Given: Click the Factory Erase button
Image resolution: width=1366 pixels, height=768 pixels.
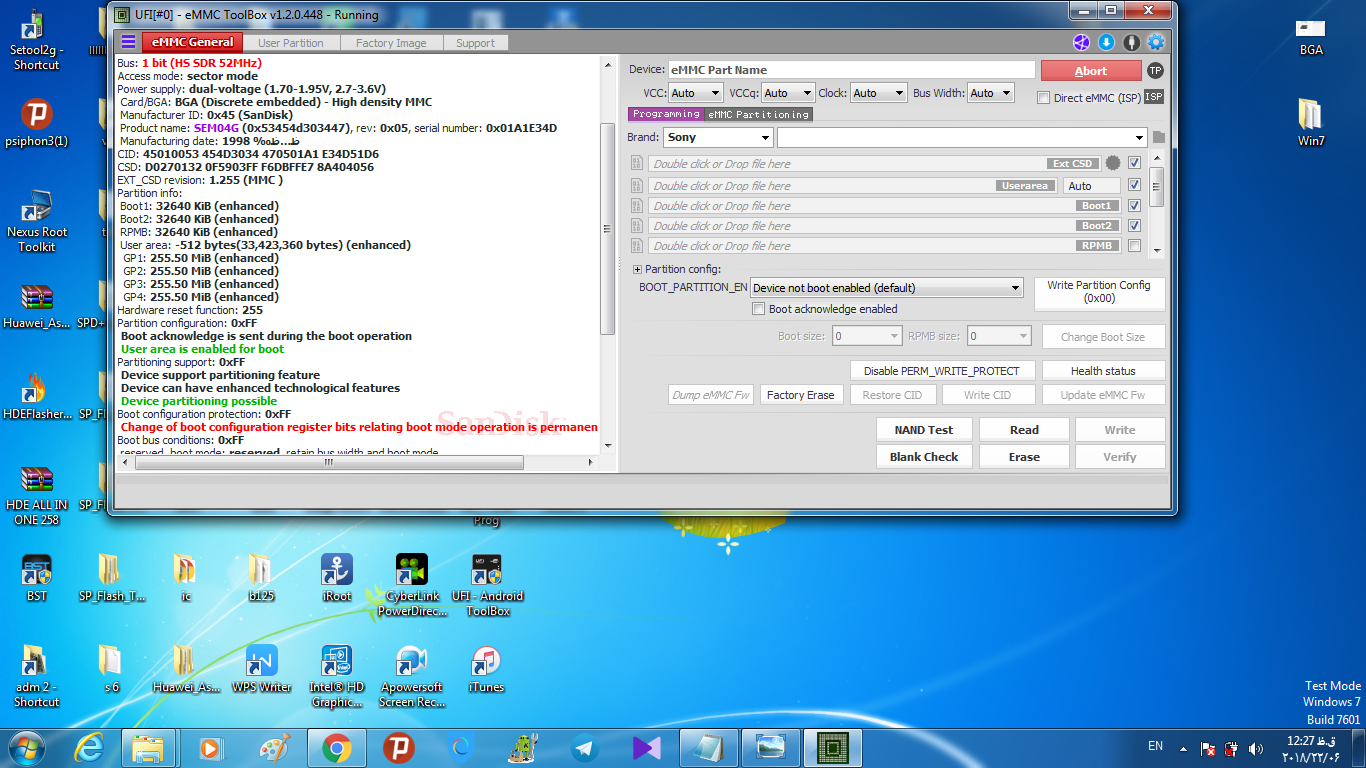Looking at the screenshot, I should click(x=801, y=395).
